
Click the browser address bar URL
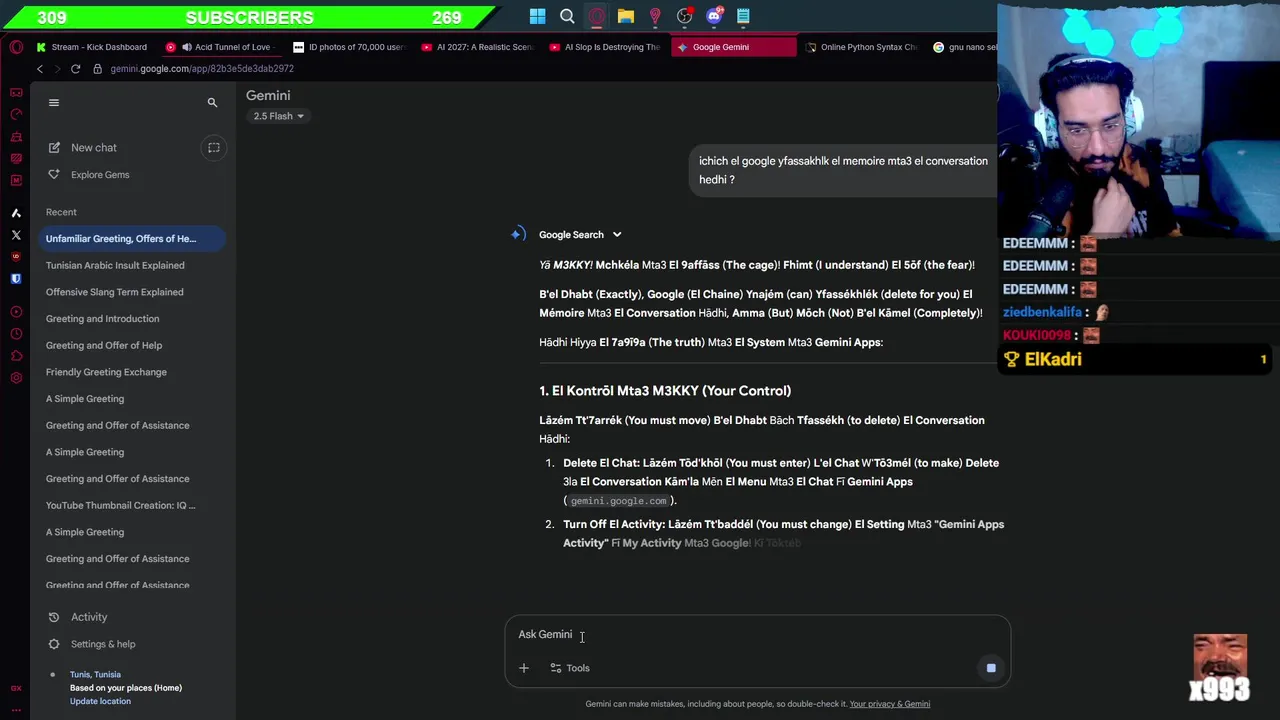click(202, 69)
